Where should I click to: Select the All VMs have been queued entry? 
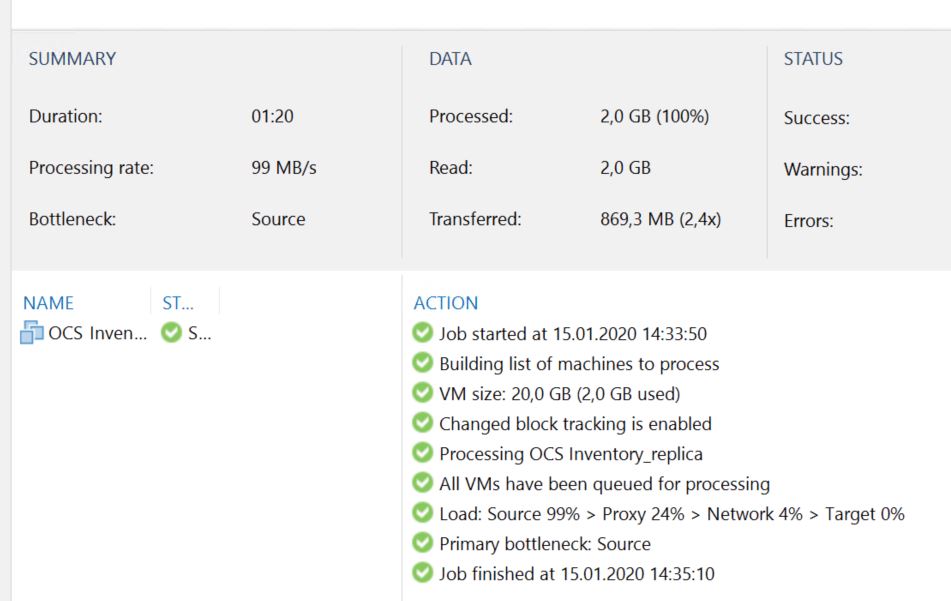[604, 484]
